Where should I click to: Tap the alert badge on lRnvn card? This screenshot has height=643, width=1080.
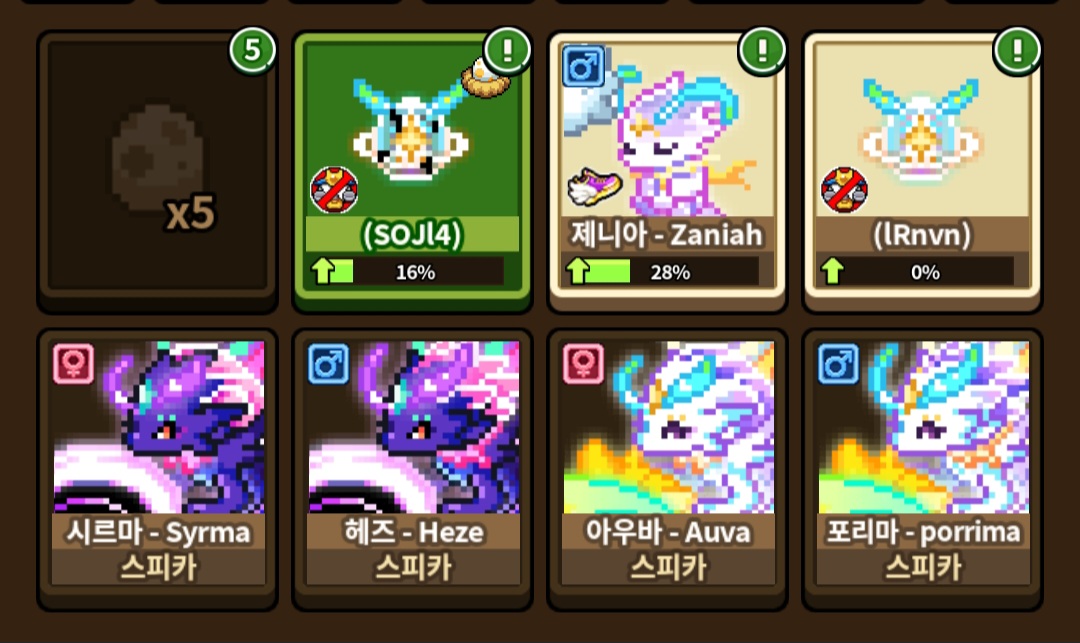tap(1017, 50)
